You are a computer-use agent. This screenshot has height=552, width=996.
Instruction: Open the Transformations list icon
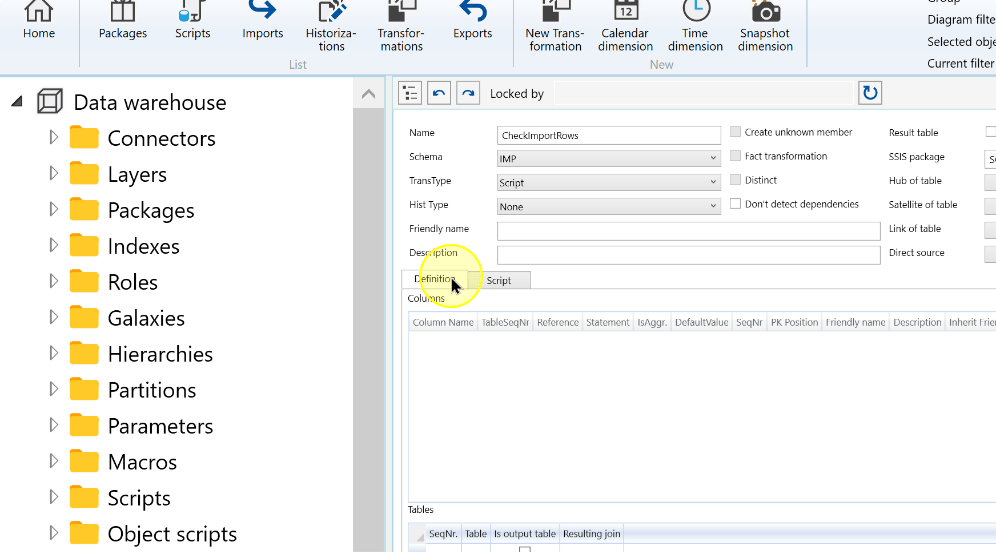401,27
